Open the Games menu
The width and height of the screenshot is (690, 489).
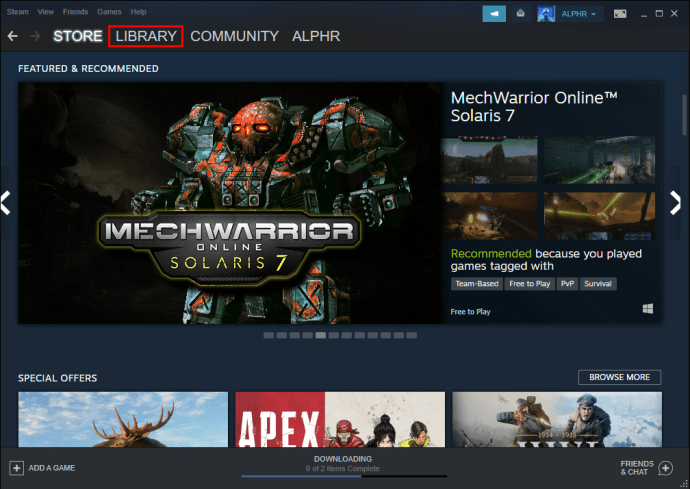click(x=109, y=12)
